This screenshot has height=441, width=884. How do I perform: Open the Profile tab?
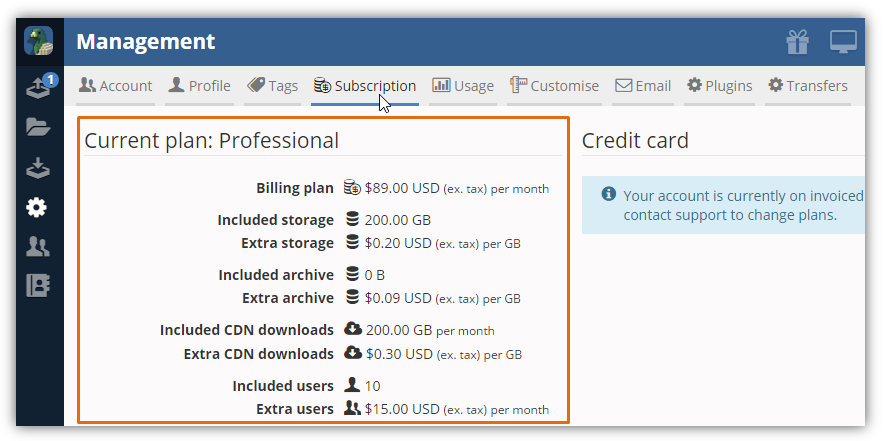point(199,86)
